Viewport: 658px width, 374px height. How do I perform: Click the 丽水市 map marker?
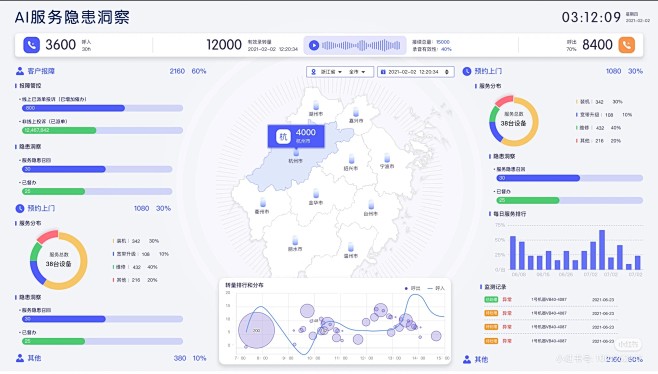295,241
